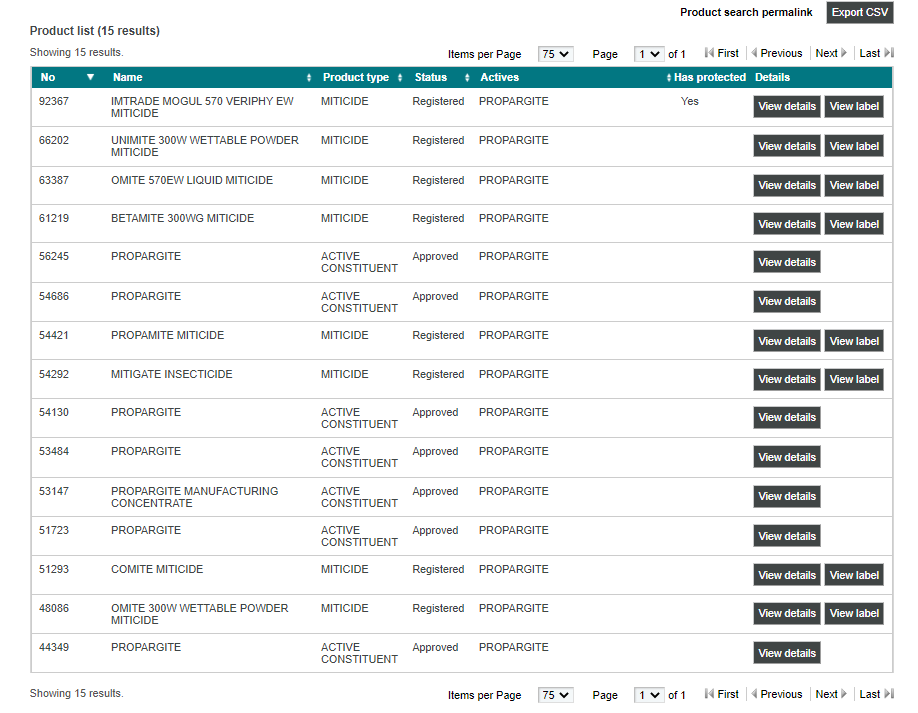918x713 pixels.
Task: View details for product 56245
Action: (x=787, y=262)
